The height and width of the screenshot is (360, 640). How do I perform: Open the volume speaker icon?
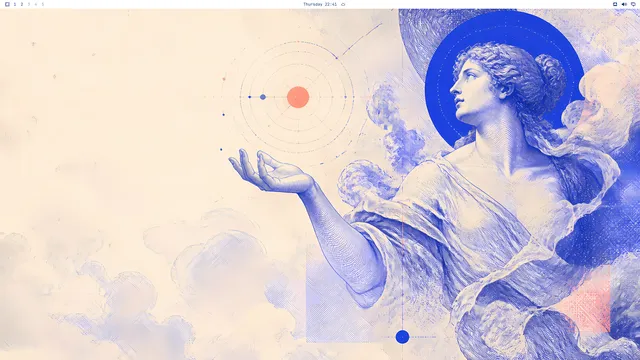[x=624, y=4]
